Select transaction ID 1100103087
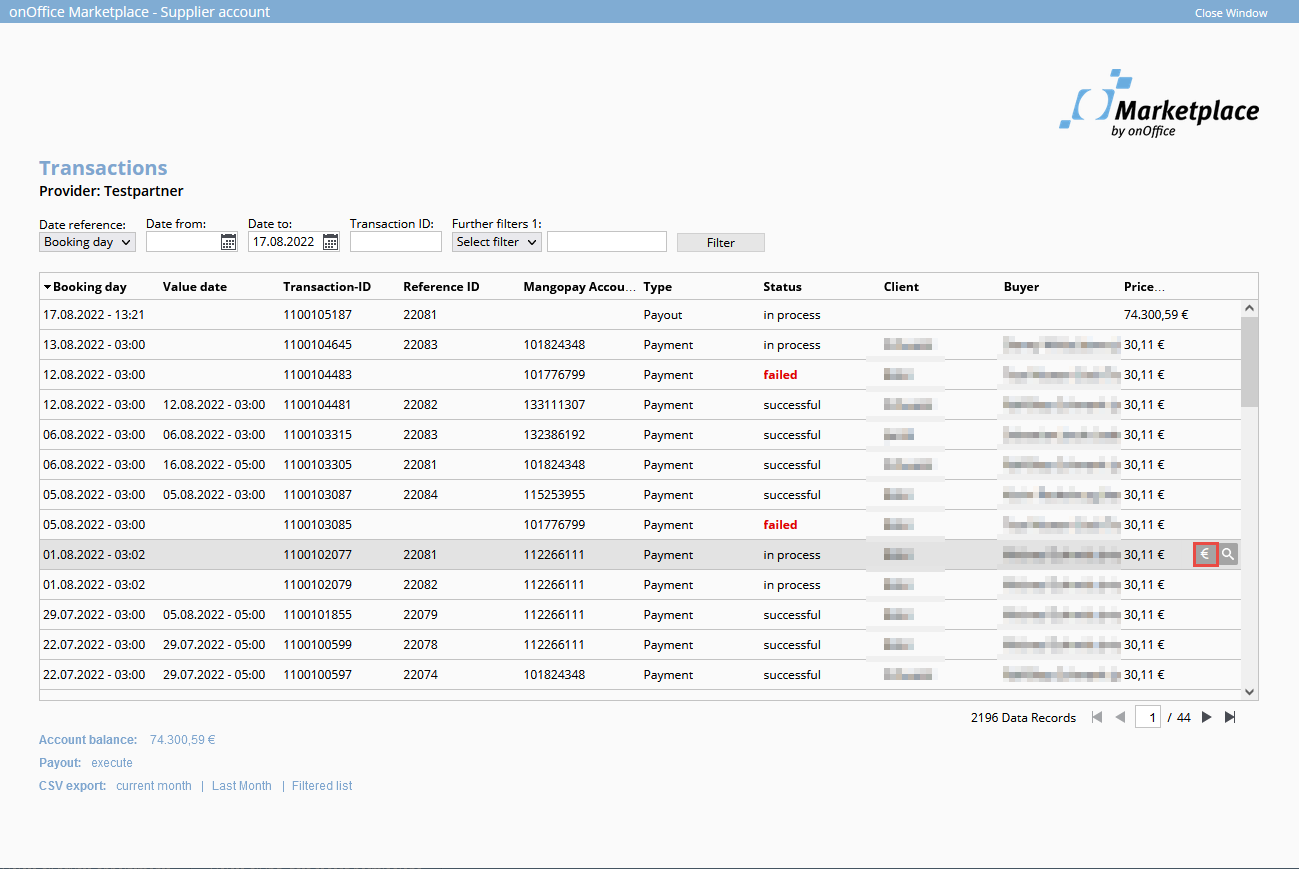The height and width of the screenshot is (869, 1299). 318,495
